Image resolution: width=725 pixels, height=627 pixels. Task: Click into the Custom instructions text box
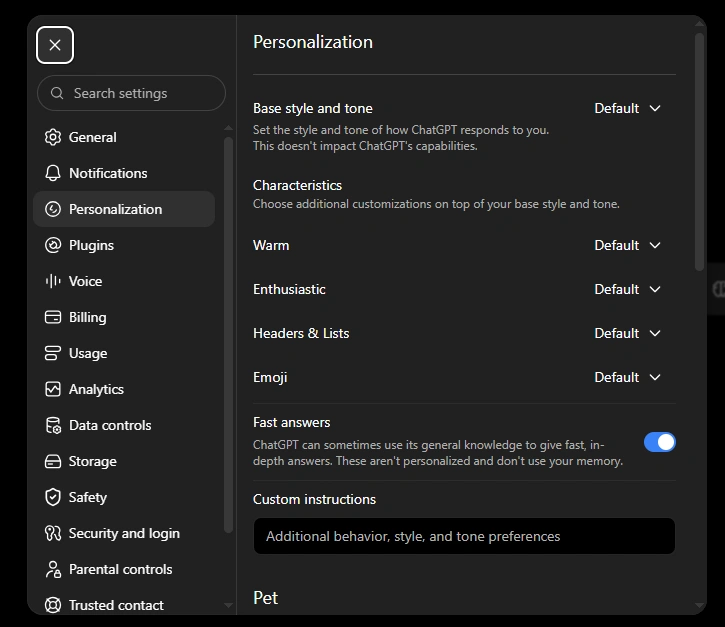(464, 536)
